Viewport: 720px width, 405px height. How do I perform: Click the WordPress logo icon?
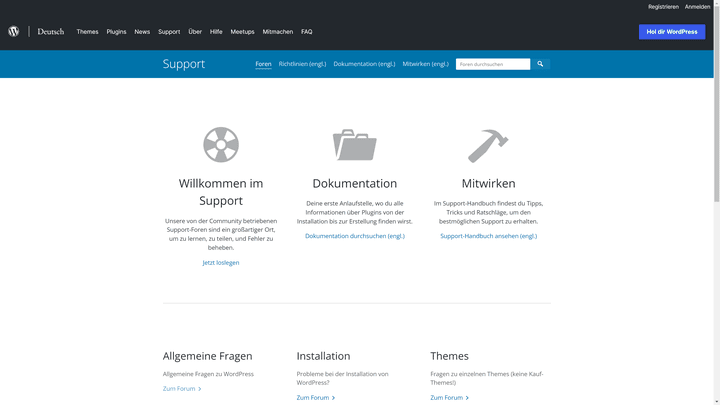click(x=14, y=32)
